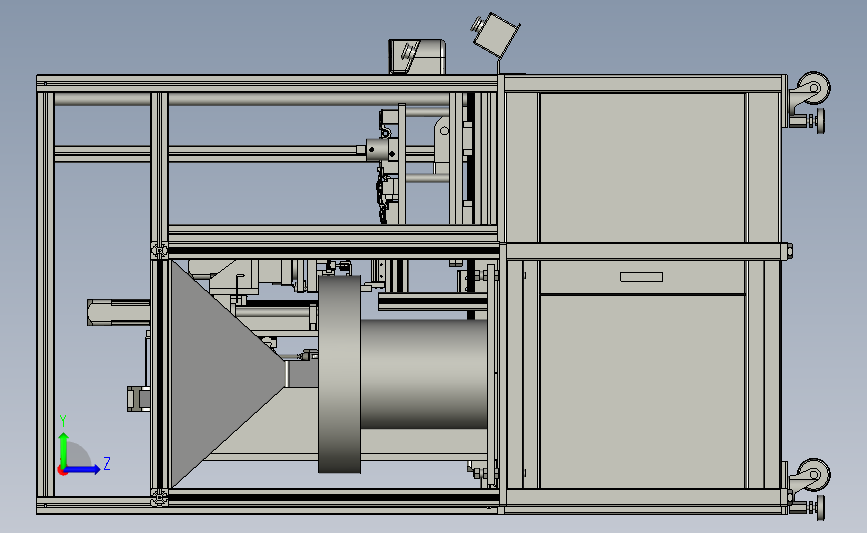
Task: Select the lower cabinet door panel
Action: [x=643, y=391]
